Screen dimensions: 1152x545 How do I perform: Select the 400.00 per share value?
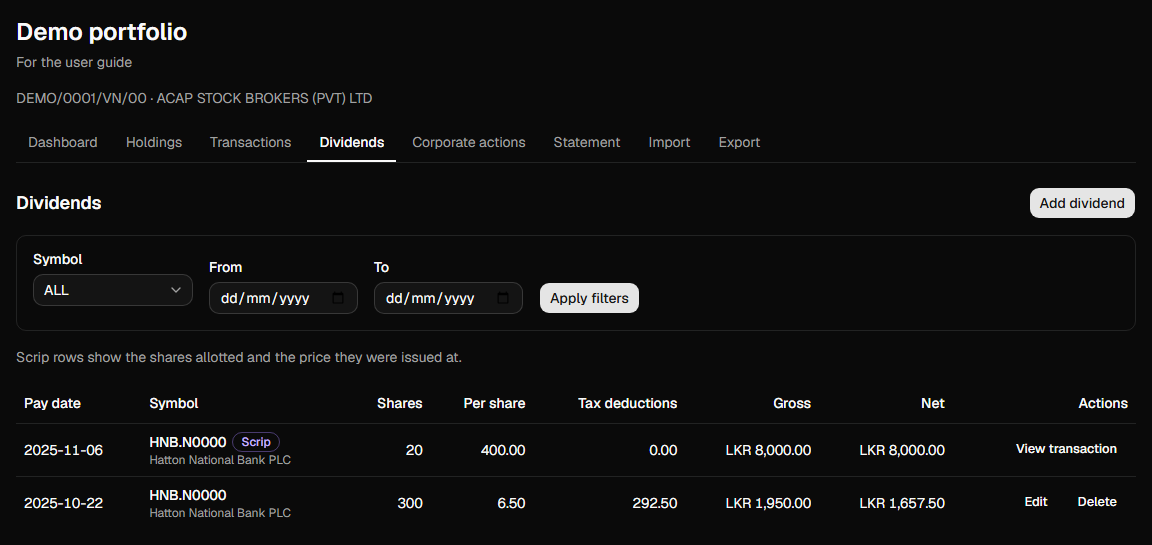coord(503,450)
